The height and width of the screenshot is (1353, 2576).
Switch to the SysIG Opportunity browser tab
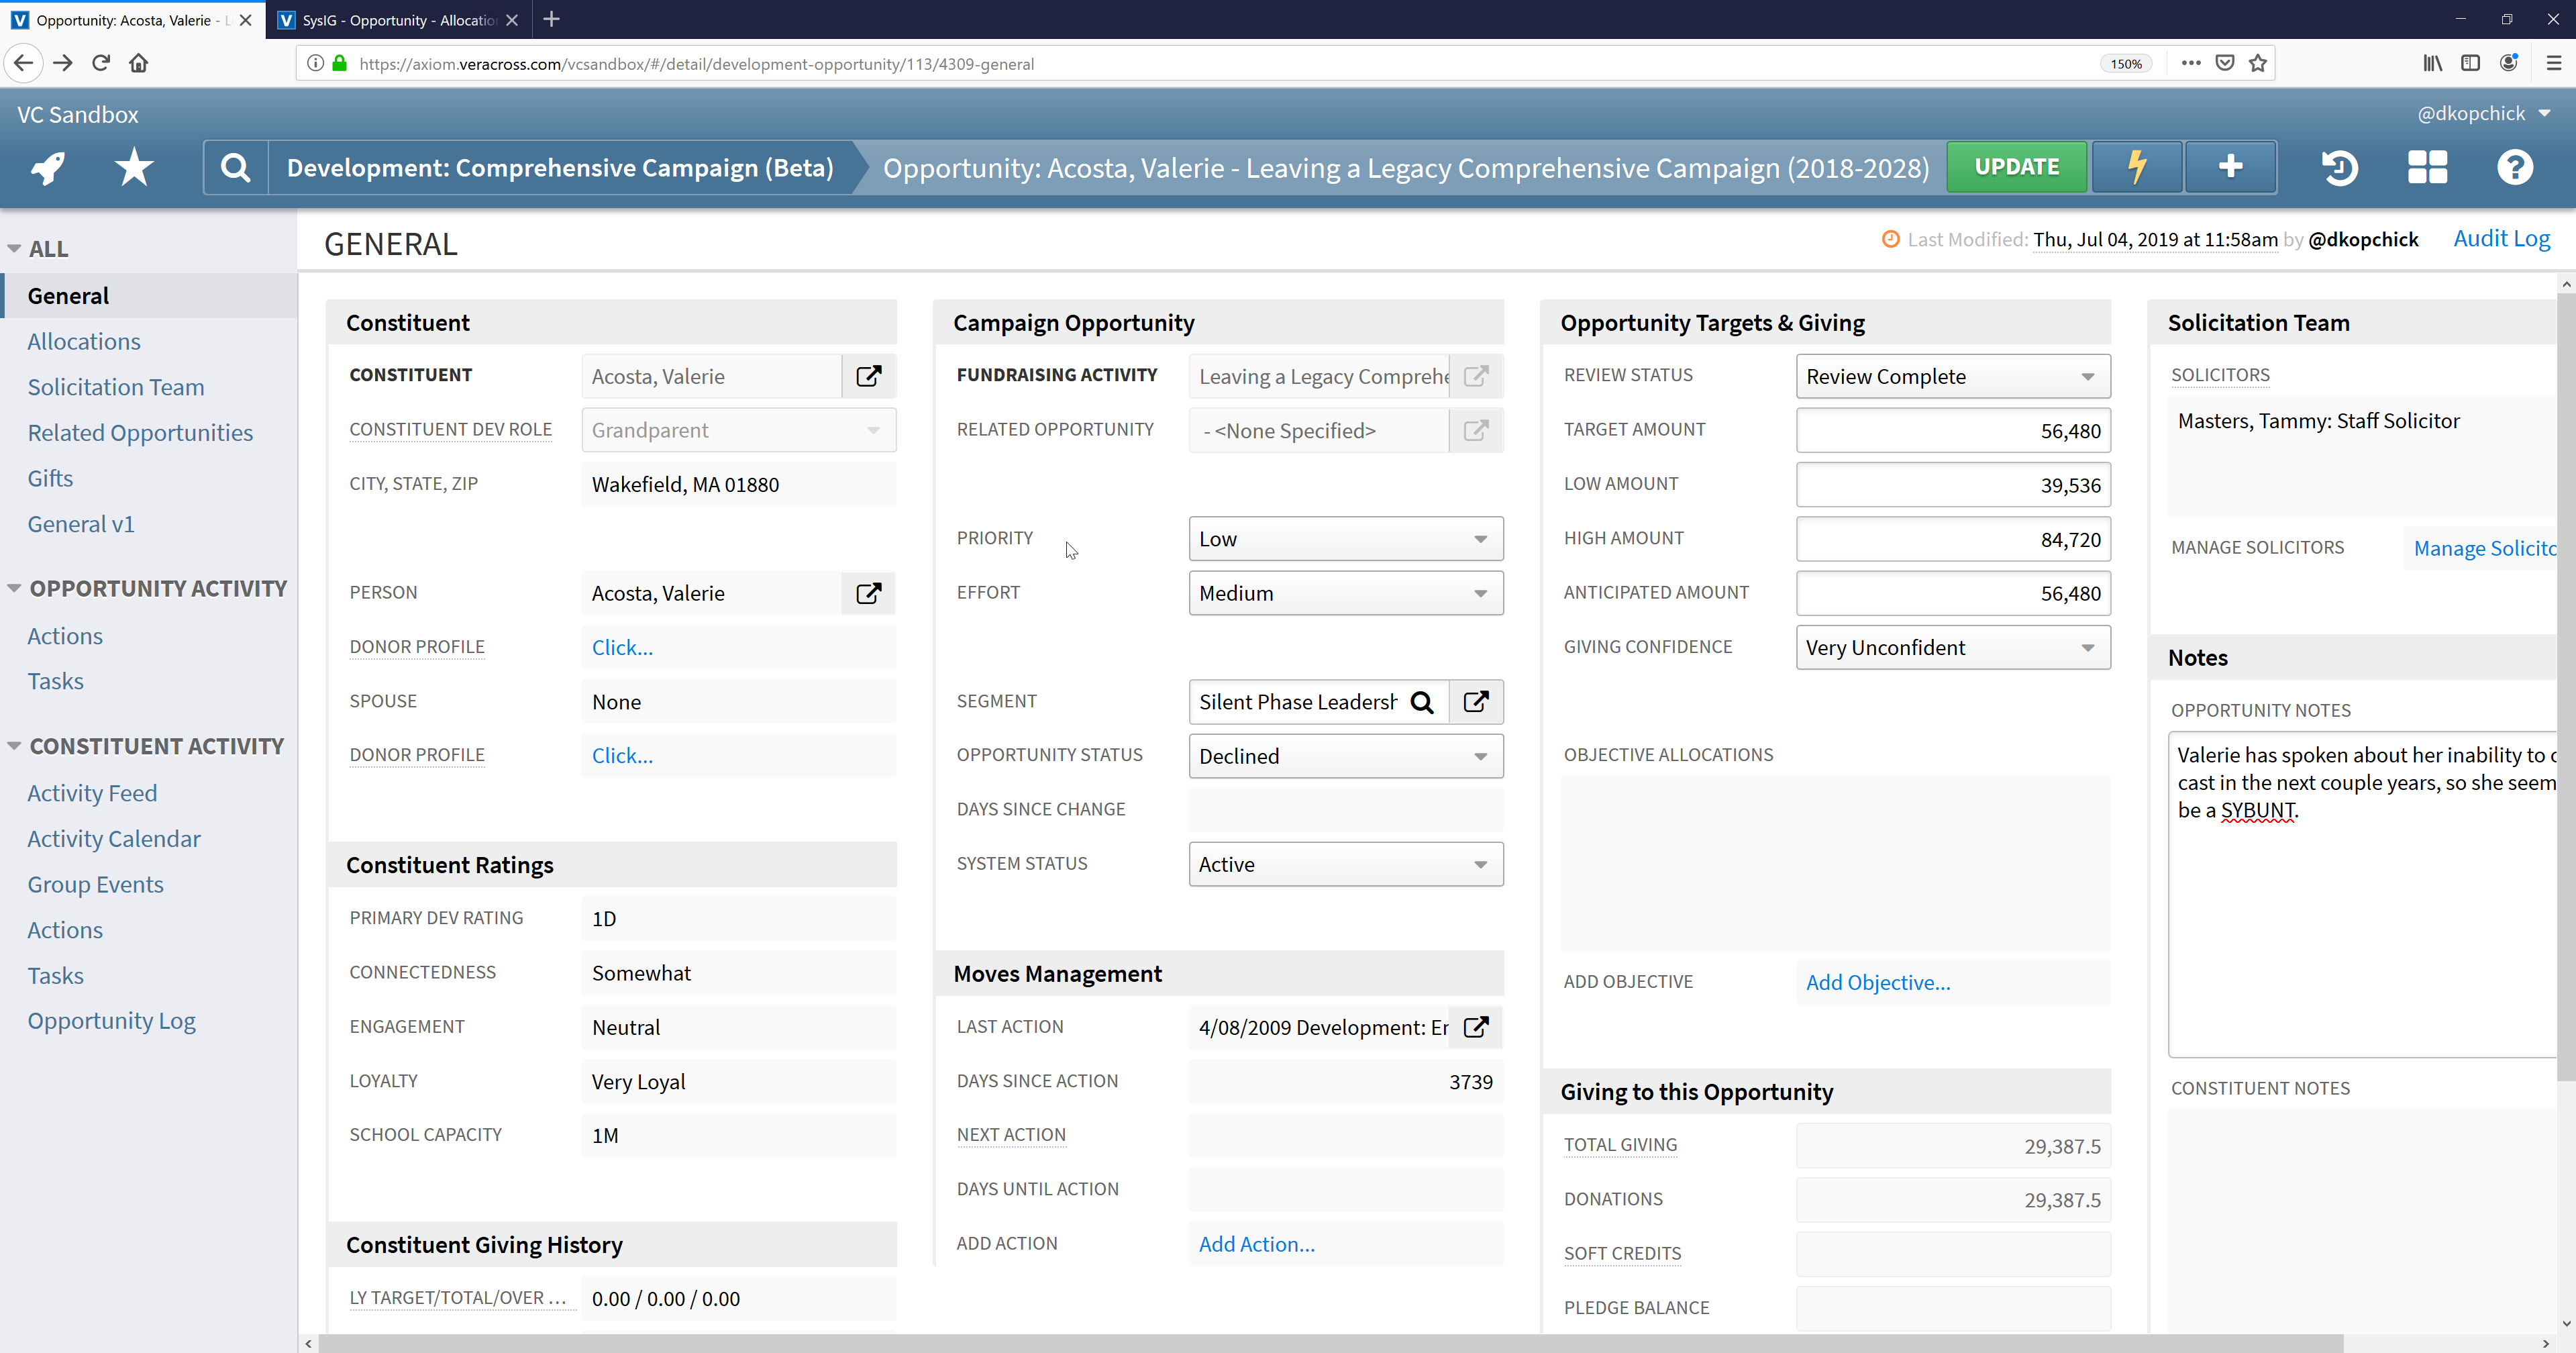coord(399,20)
